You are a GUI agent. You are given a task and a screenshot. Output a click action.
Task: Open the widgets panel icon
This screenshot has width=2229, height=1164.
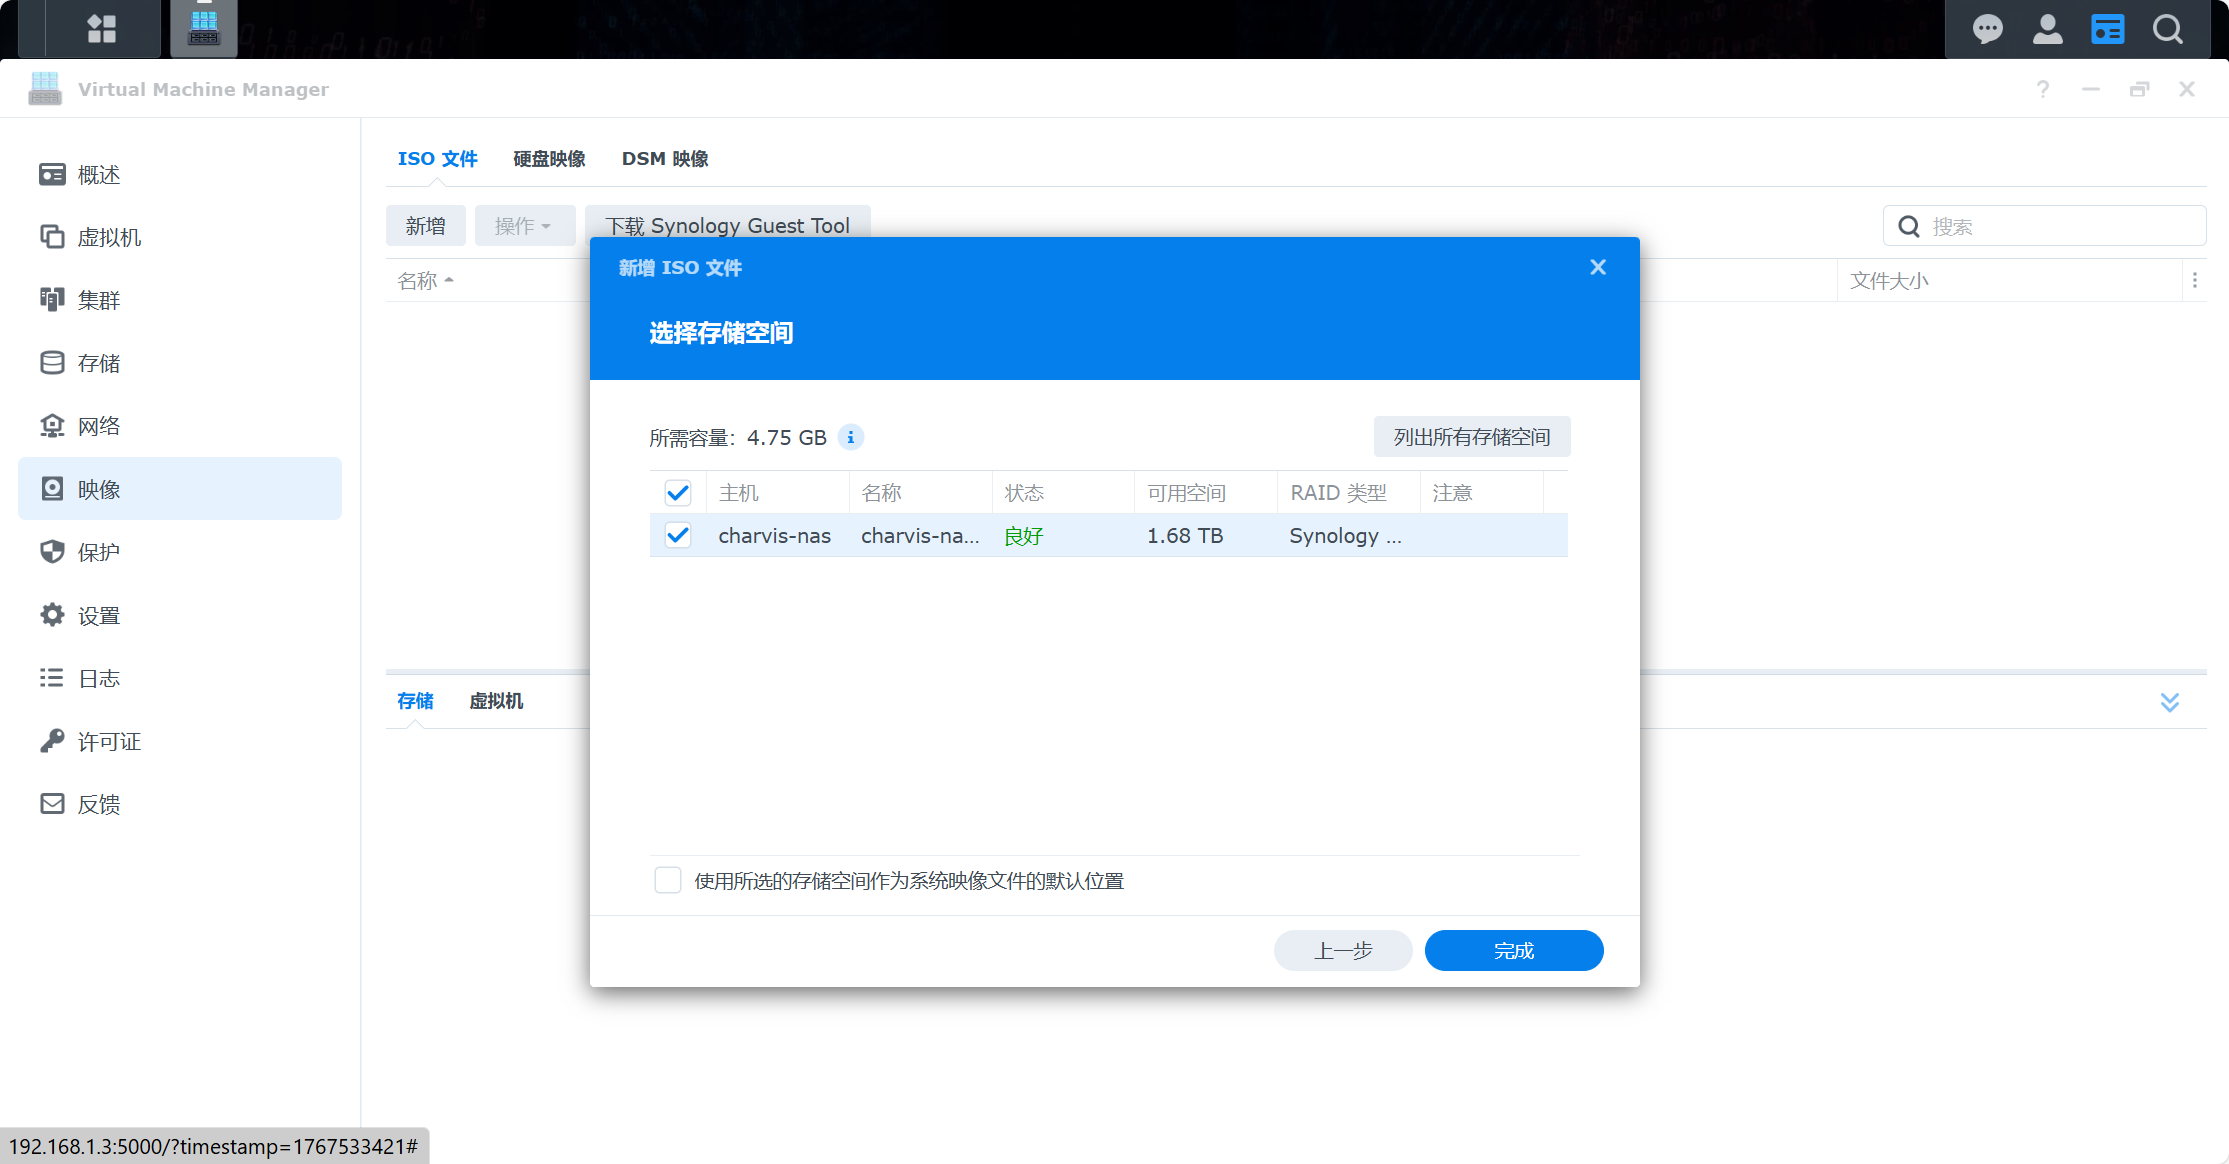coord(2107,29)
